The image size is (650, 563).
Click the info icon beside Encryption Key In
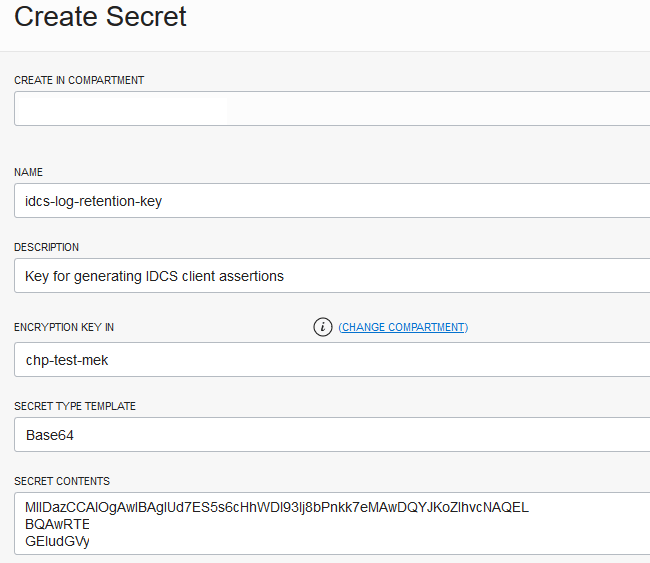pyautogui.click(x=322, y=327)
